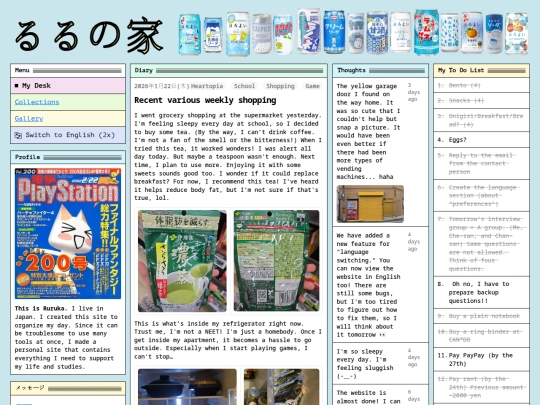
Task: Enlarge the tea package back label photo
Action: (x=276, y=261)
